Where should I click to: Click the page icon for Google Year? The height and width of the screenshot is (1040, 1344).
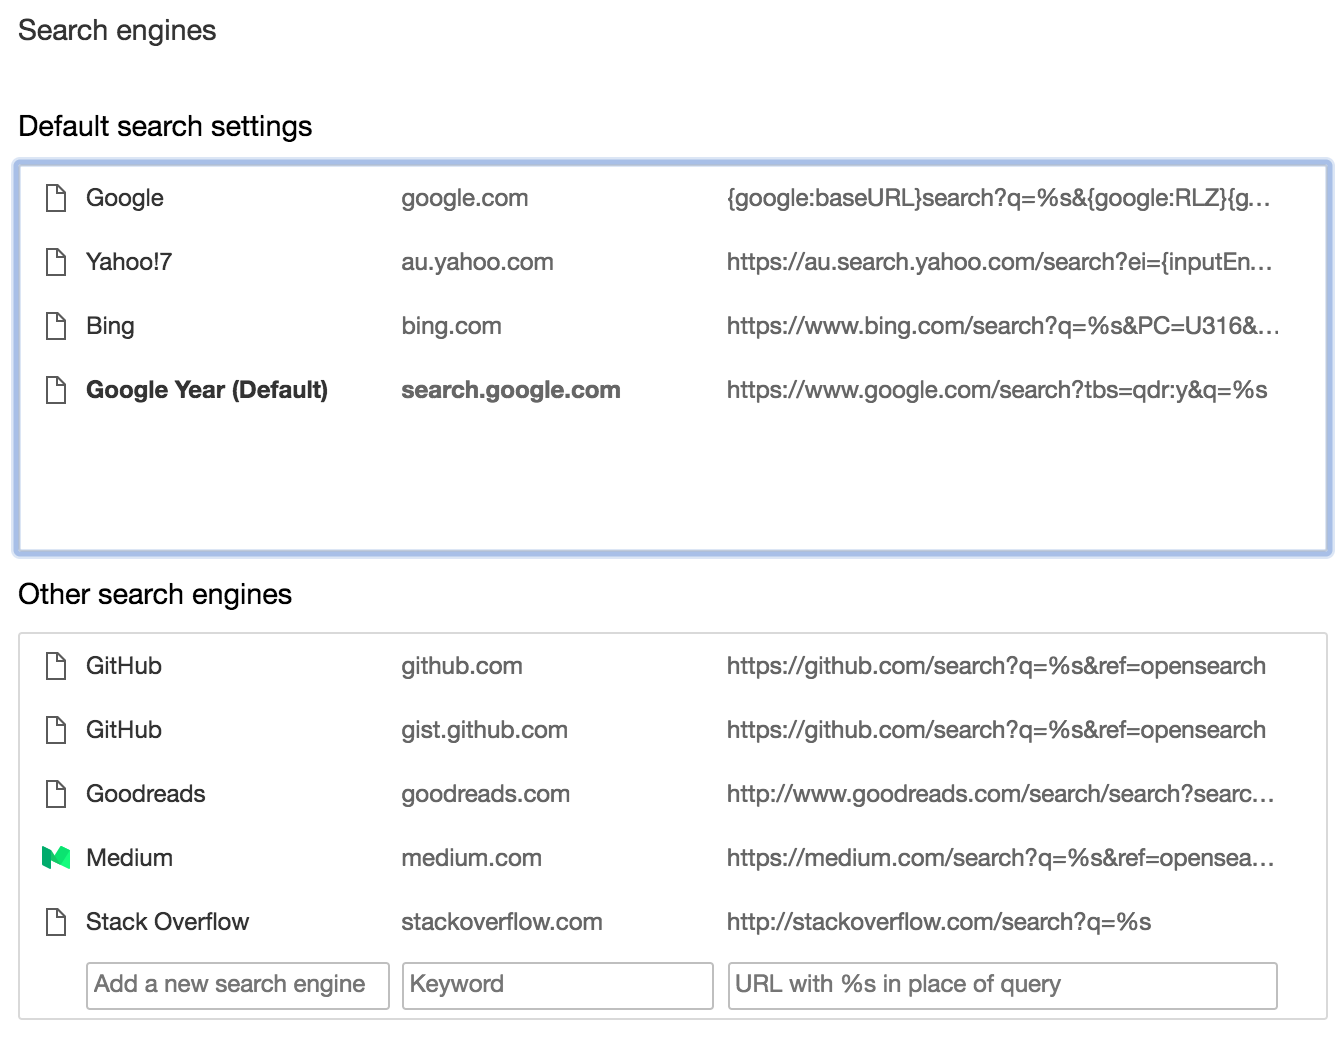click(56, 390)
